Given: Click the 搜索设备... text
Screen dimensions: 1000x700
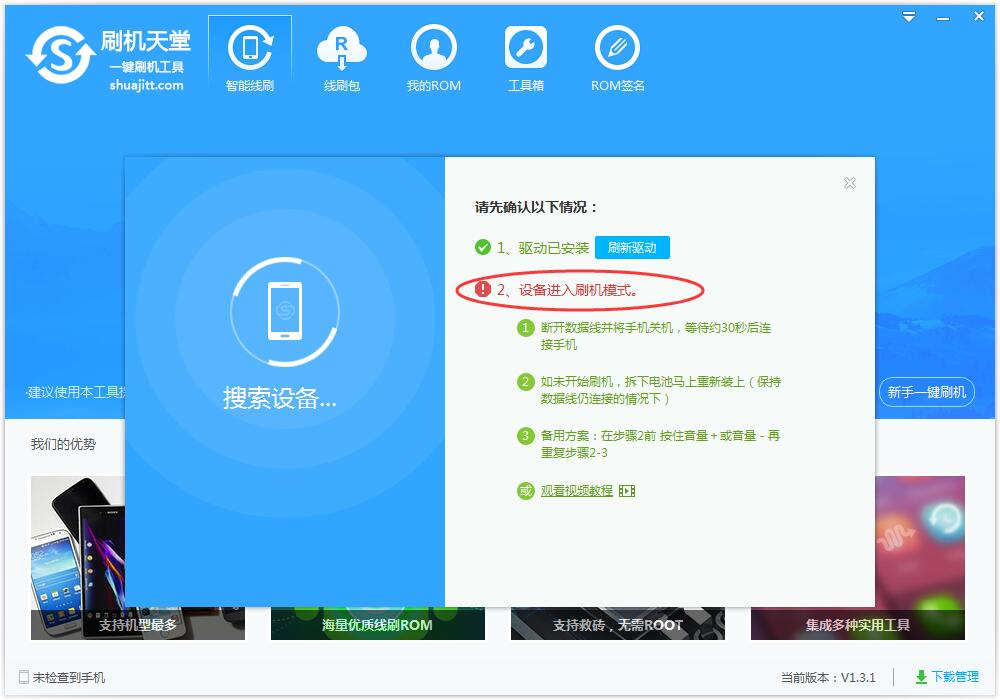Looking at the screenshot, I should click(280, 398).
